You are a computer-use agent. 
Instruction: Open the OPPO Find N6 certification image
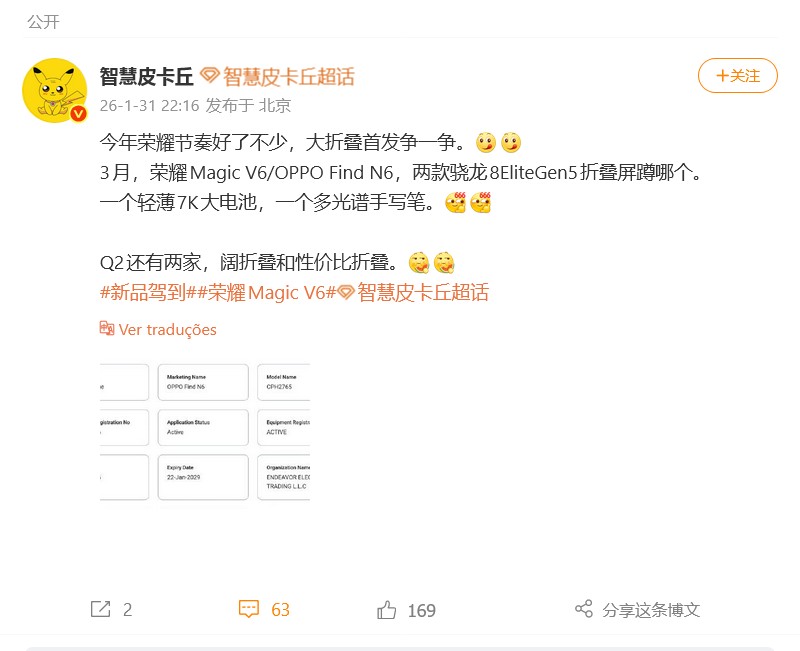point(205,432)
